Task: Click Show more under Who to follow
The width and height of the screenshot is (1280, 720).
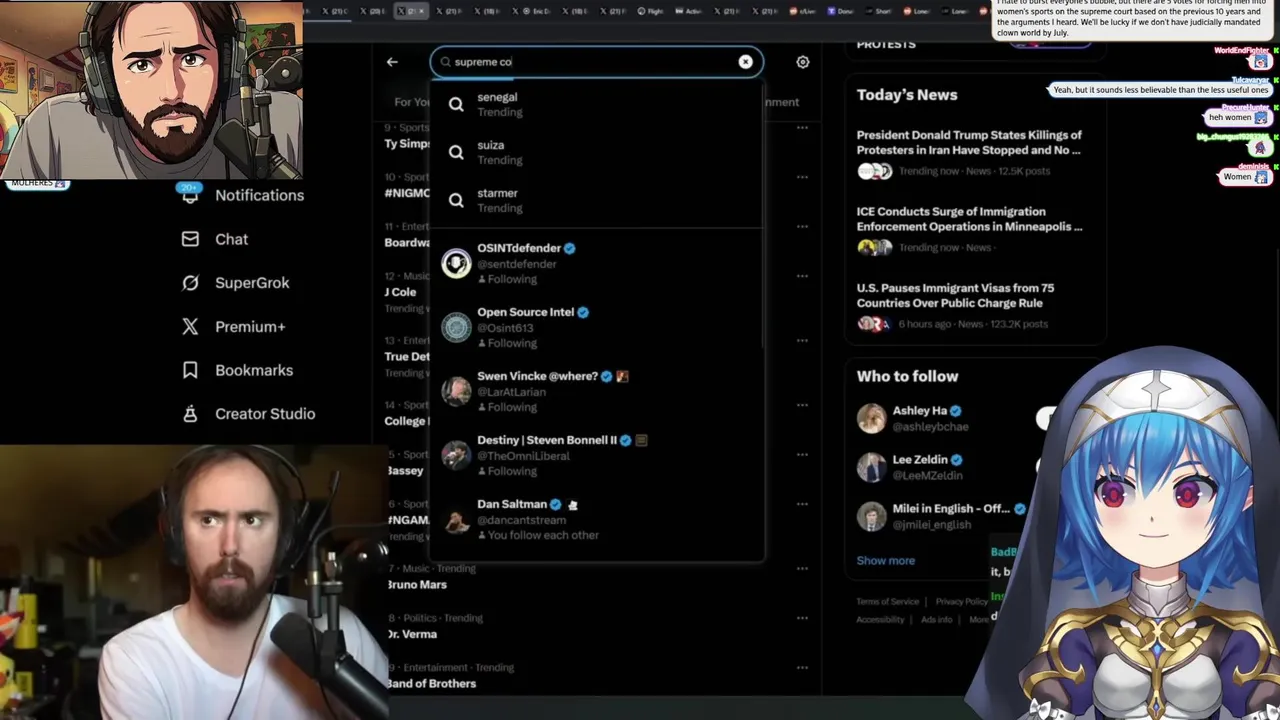Action: (885, 561)
